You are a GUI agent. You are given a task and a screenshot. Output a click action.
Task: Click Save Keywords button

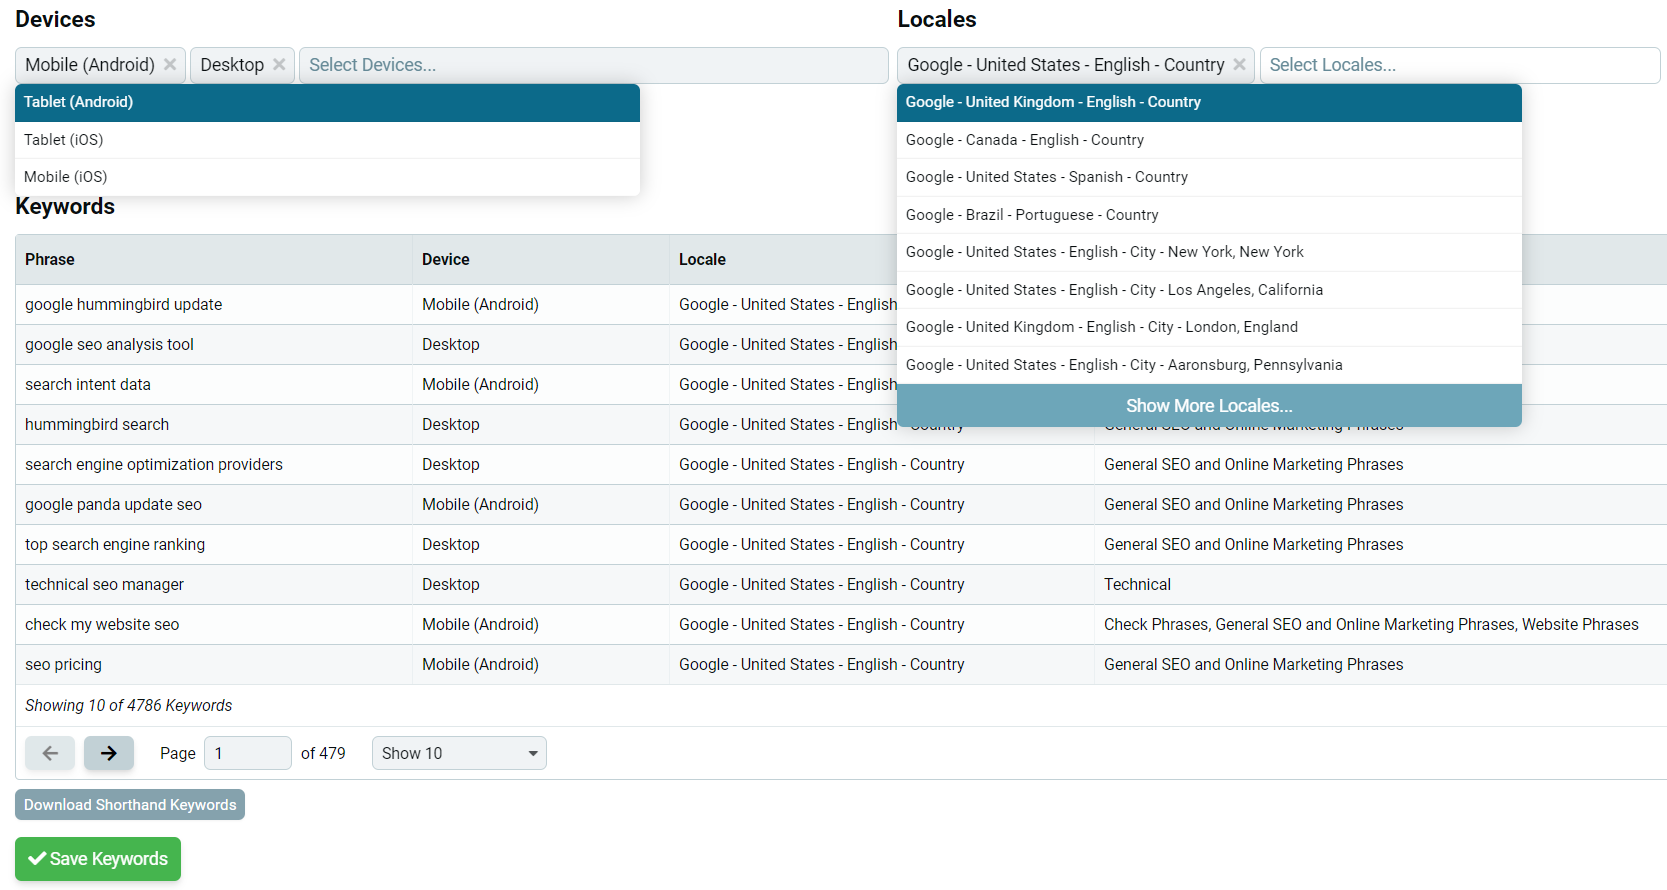click(98, 859)
